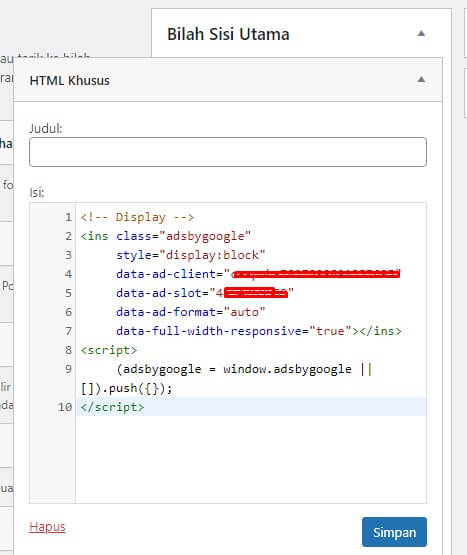Click the style display:block code line
Image resolution: width=467 pixels, height=555 pixels.
click(190, 255)
